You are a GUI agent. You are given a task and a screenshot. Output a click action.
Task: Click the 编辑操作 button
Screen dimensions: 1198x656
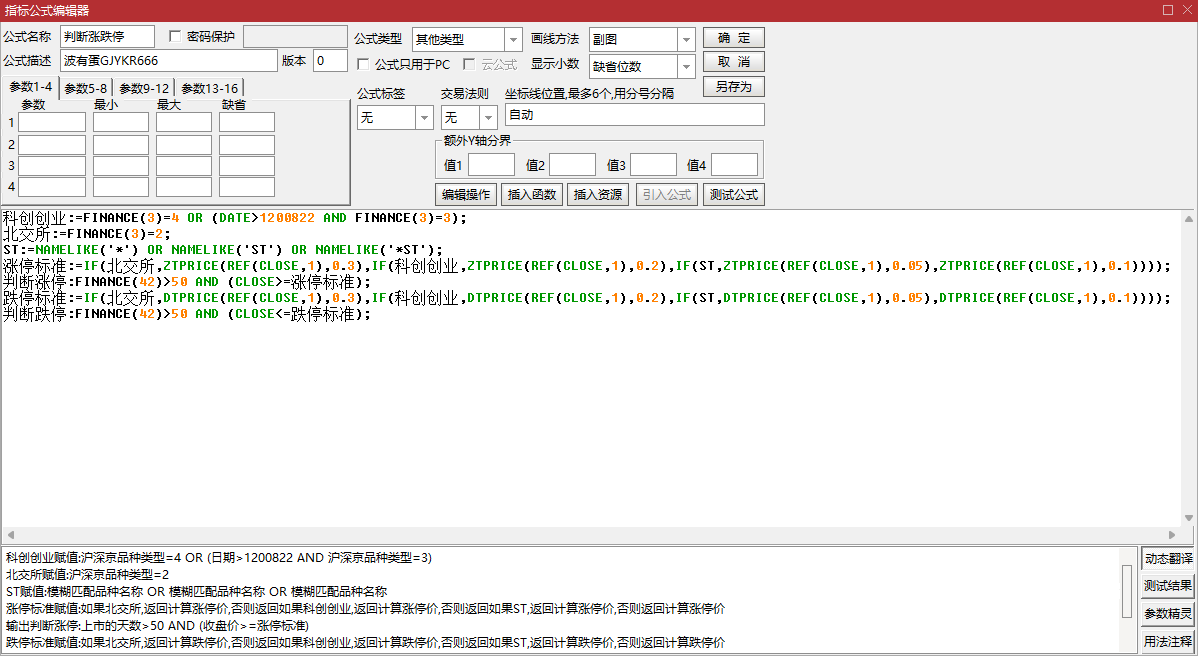click(466, 195)
